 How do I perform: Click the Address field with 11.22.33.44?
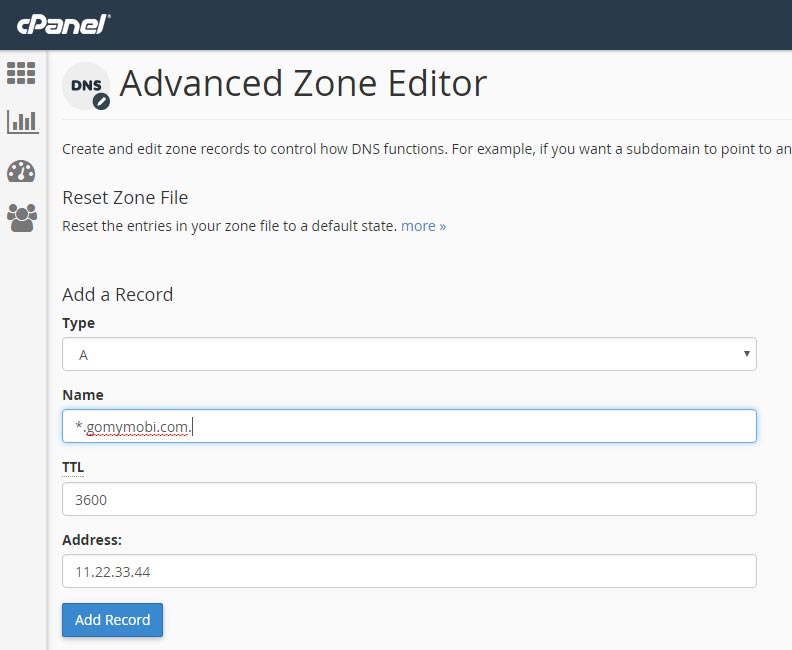409,571
